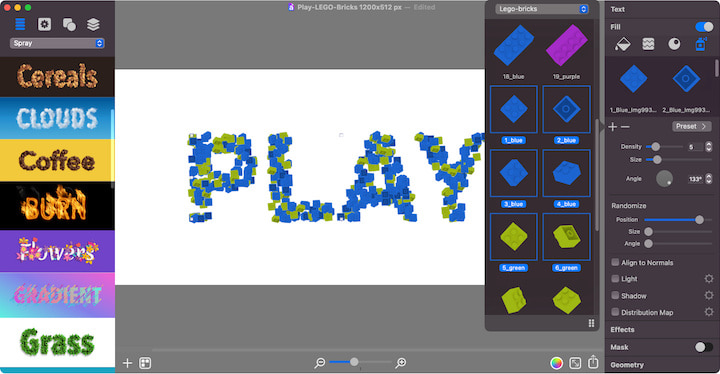720x374 pixels.
Task: Click the Randomize Size slider handle
Action: 648,232
